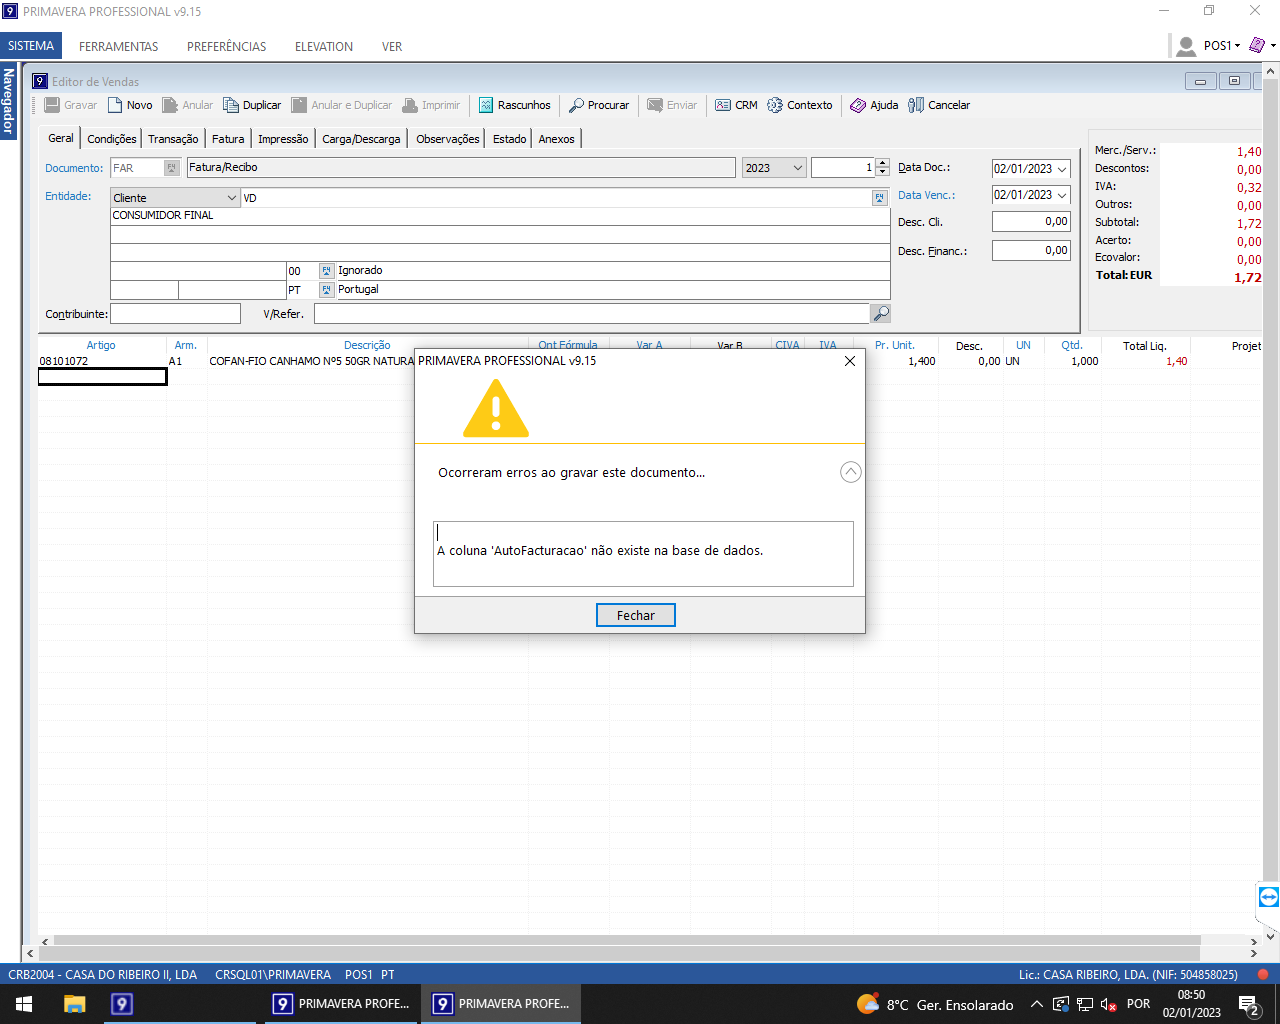Open Contexto from the toolbar
Image resolution: width=1280 pixels, height=1024 pixels.
click(x=775, y=105)
